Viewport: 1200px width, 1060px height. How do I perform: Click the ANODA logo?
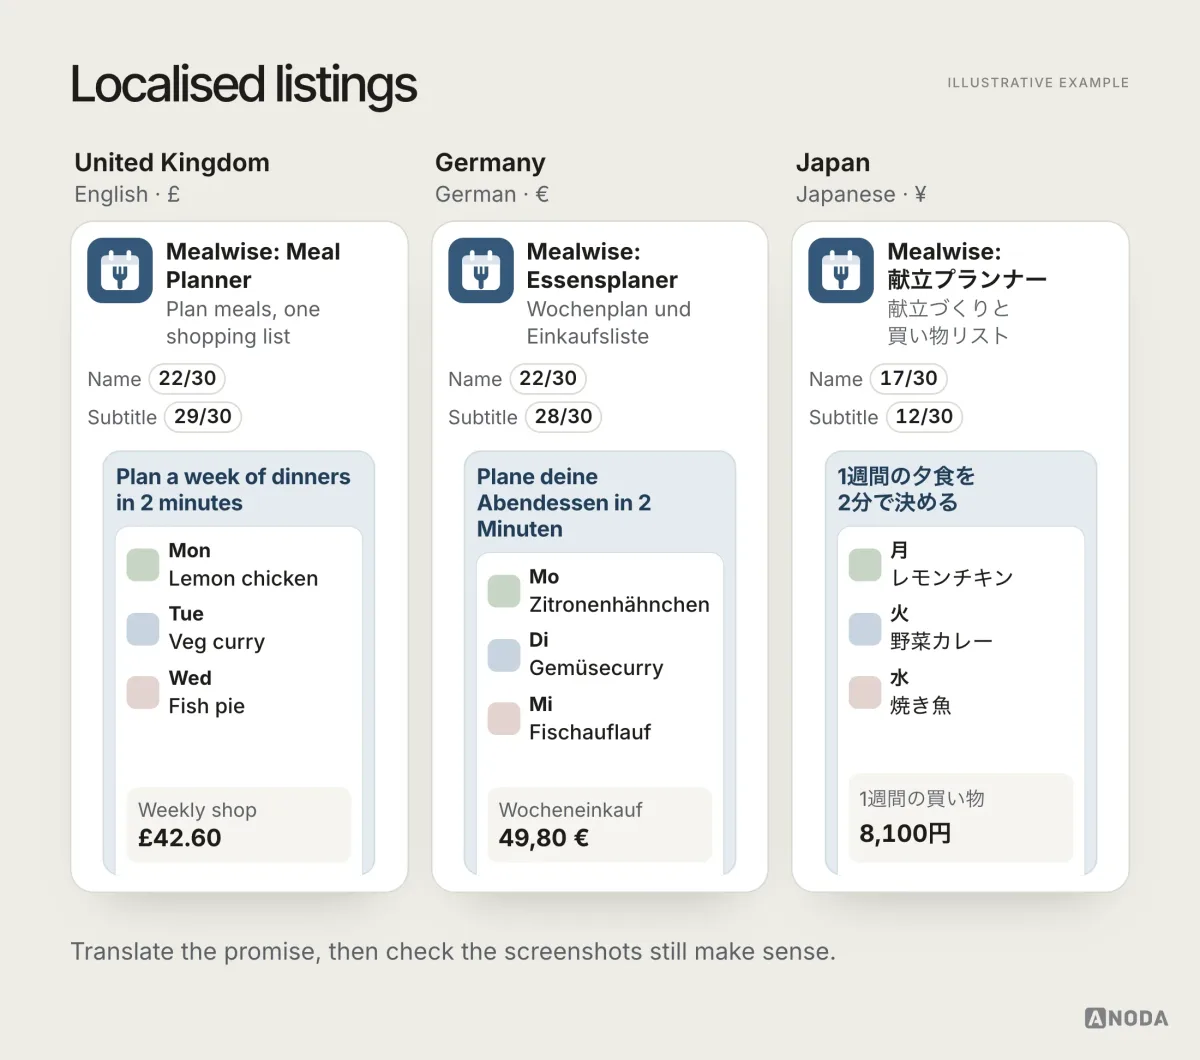(x=1126, y=1018)
